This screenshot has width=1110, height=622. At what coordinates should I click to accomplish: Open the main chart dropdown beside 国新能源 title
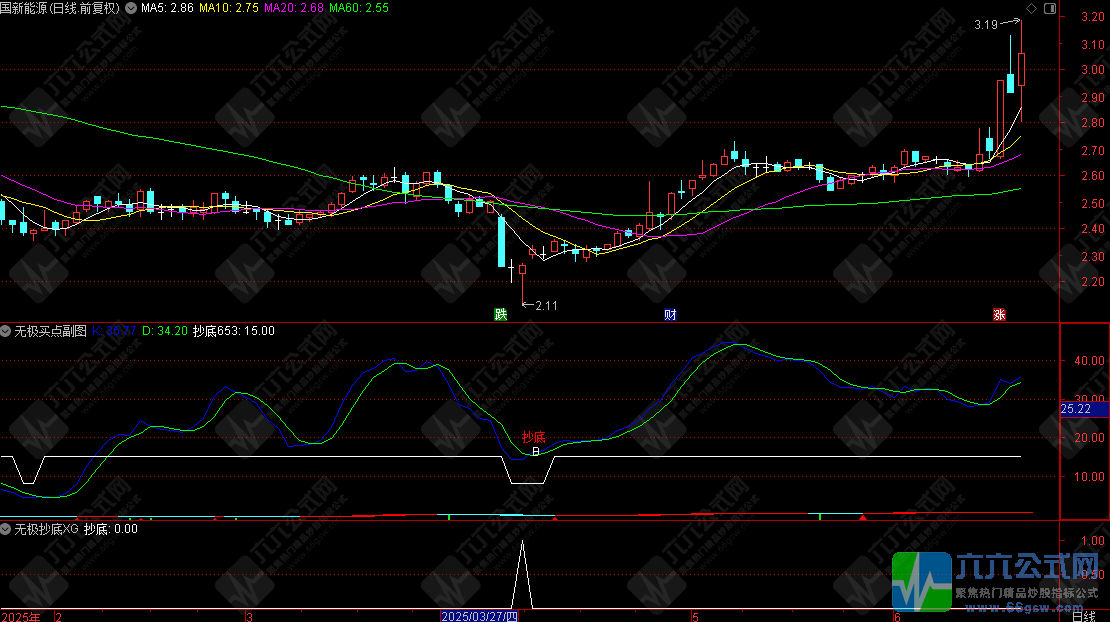pyautogui.click(x=130, y=8)
